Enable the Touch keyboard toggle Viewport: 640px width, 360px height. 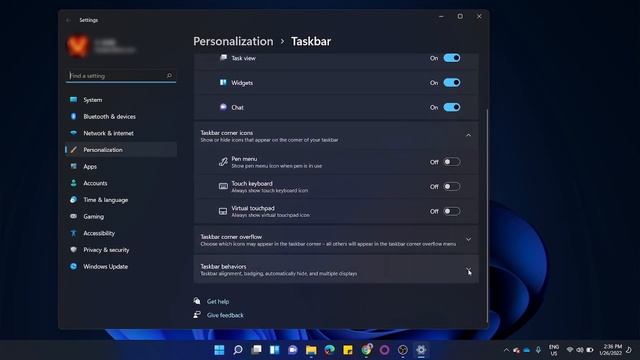[x=451, y=187]
